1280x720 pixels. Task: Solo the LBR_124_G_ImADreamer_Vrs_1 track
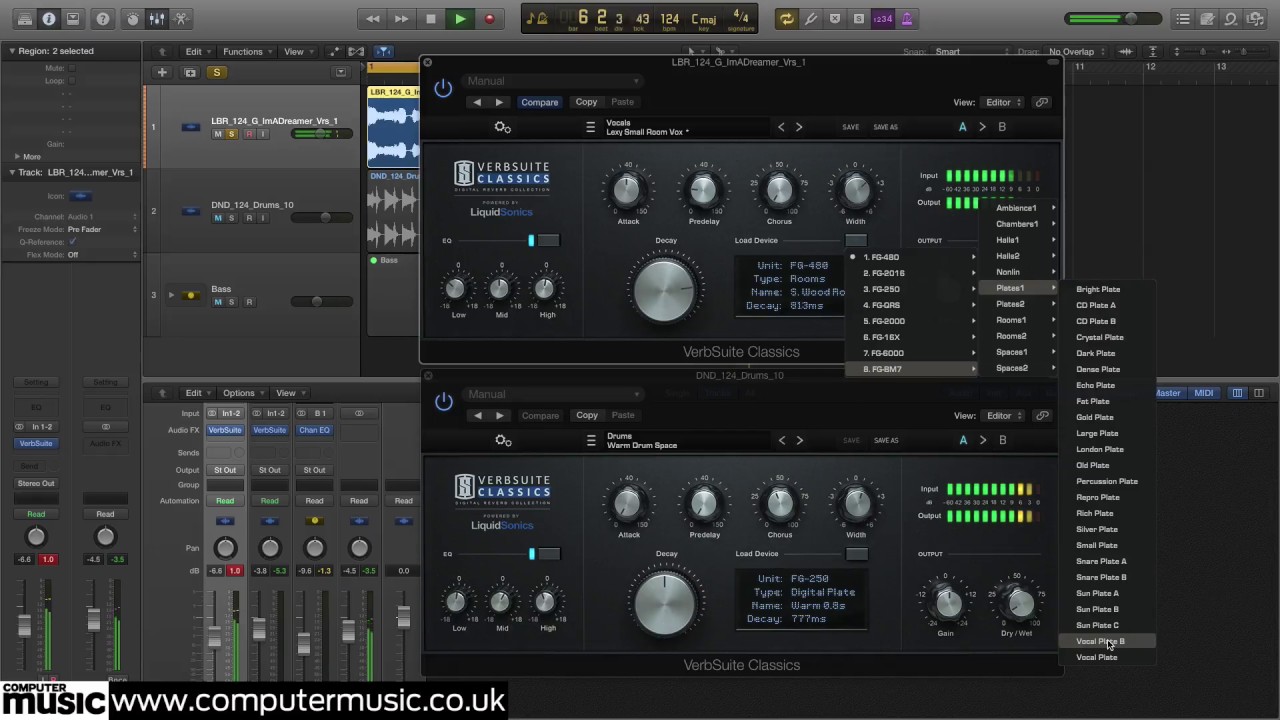click(x=232, y=134)
